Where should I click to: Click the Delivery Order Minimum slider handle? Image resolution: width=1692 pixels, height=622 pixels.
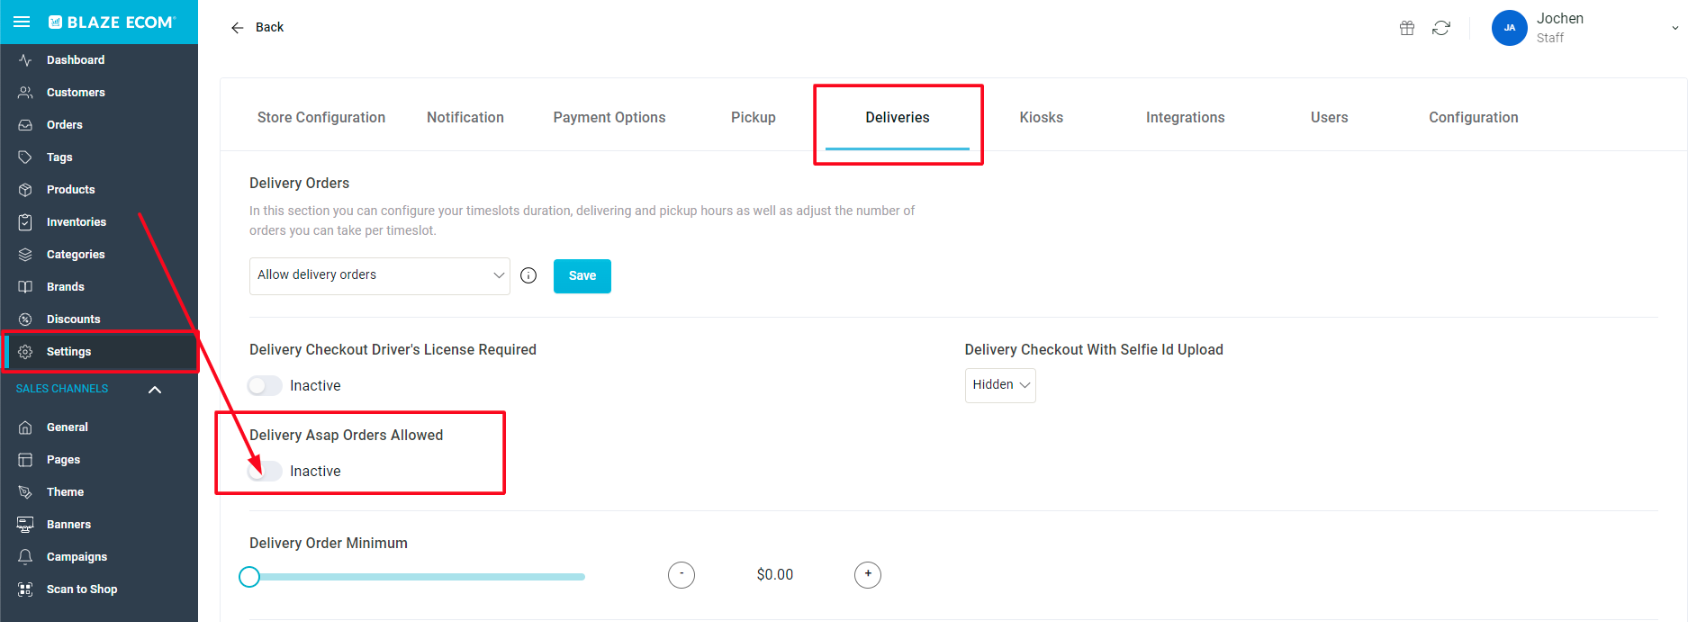tap(250, 577)
